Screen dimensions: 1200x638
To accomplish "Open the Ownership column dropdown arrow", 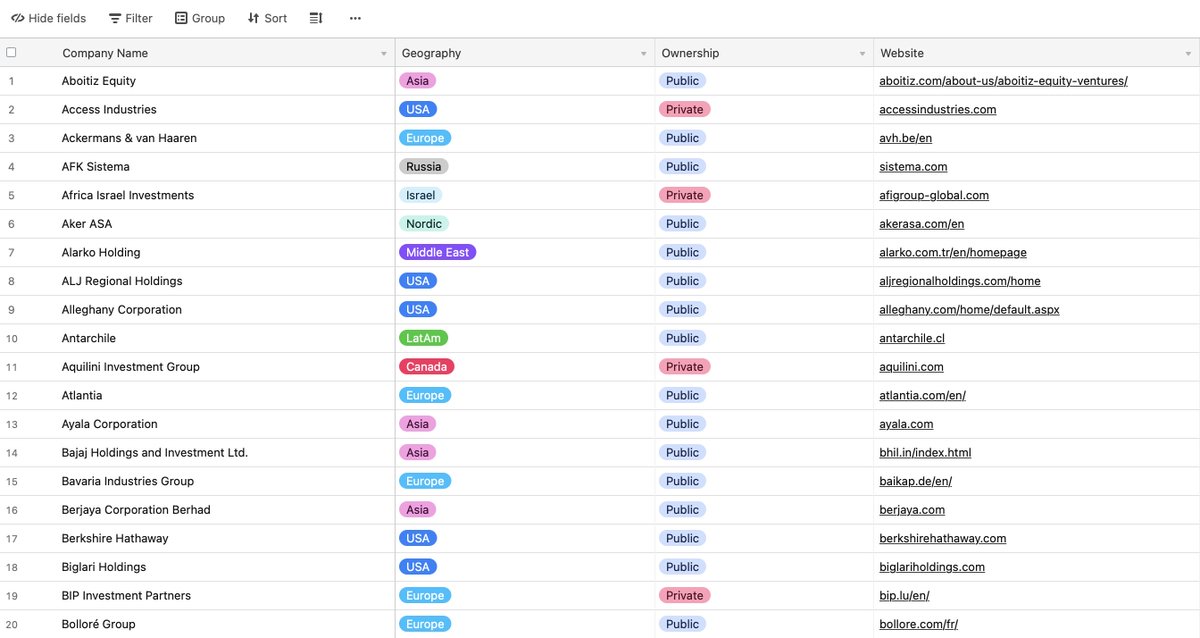I will [863, 53].
